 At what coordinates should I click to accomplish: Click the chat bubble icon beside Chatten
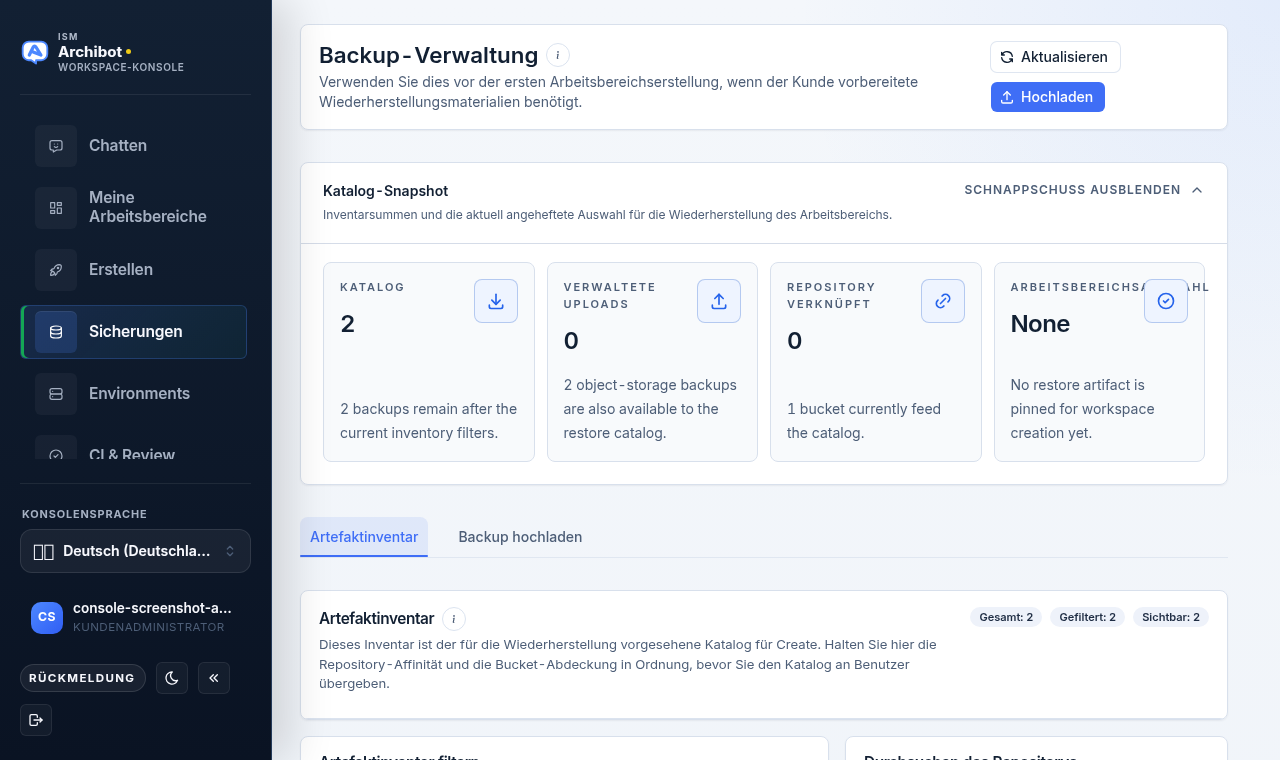point(56,146)
